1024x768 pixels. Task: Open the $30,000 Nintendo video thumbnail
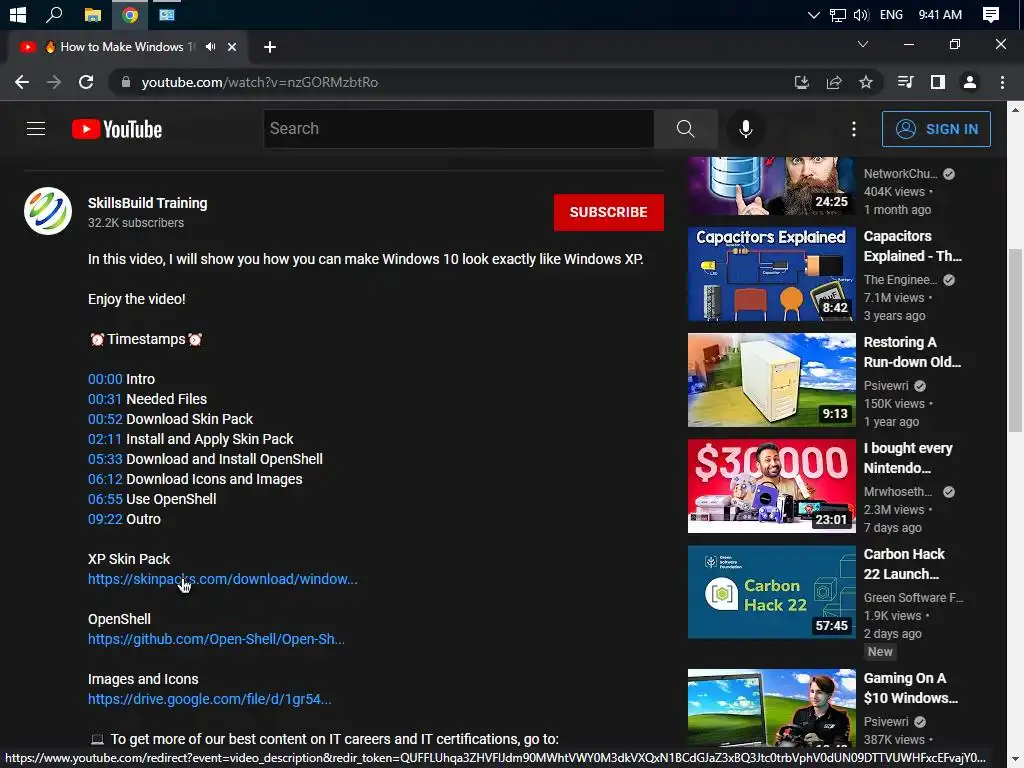pos(771,486)
